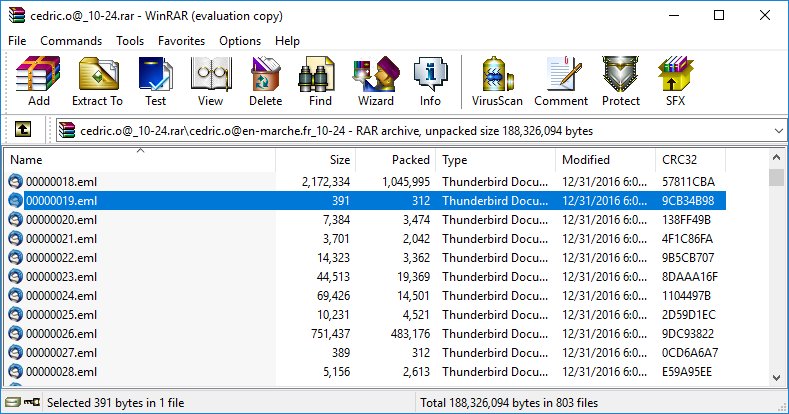Open the Comment tool
This screenshot has height=414, width=789.
(561, 81)
